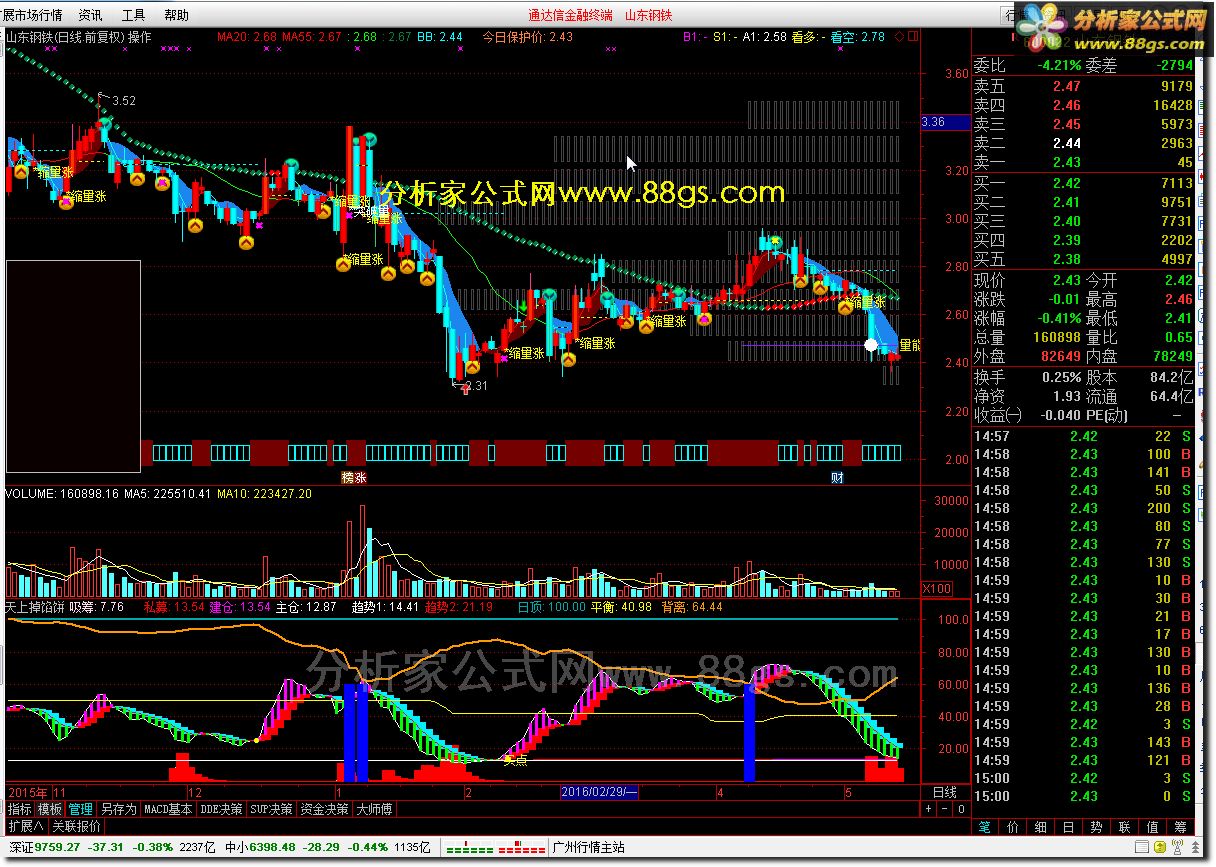Click the 财 marker below the chart
Image resolution: width=1216 pixels, height=867 pixels.
(838, 477)
